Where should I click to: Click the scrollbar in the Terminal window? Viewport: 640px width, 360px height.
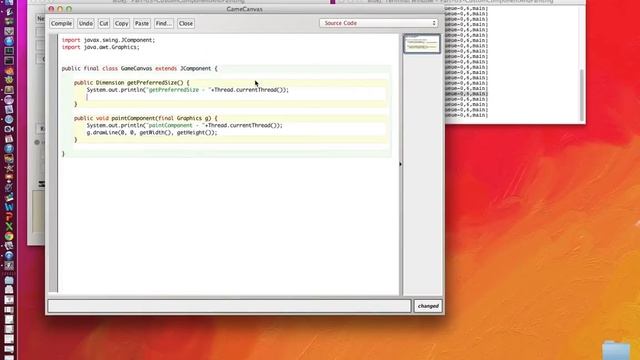pyautogui.click(x=582, y=95)
